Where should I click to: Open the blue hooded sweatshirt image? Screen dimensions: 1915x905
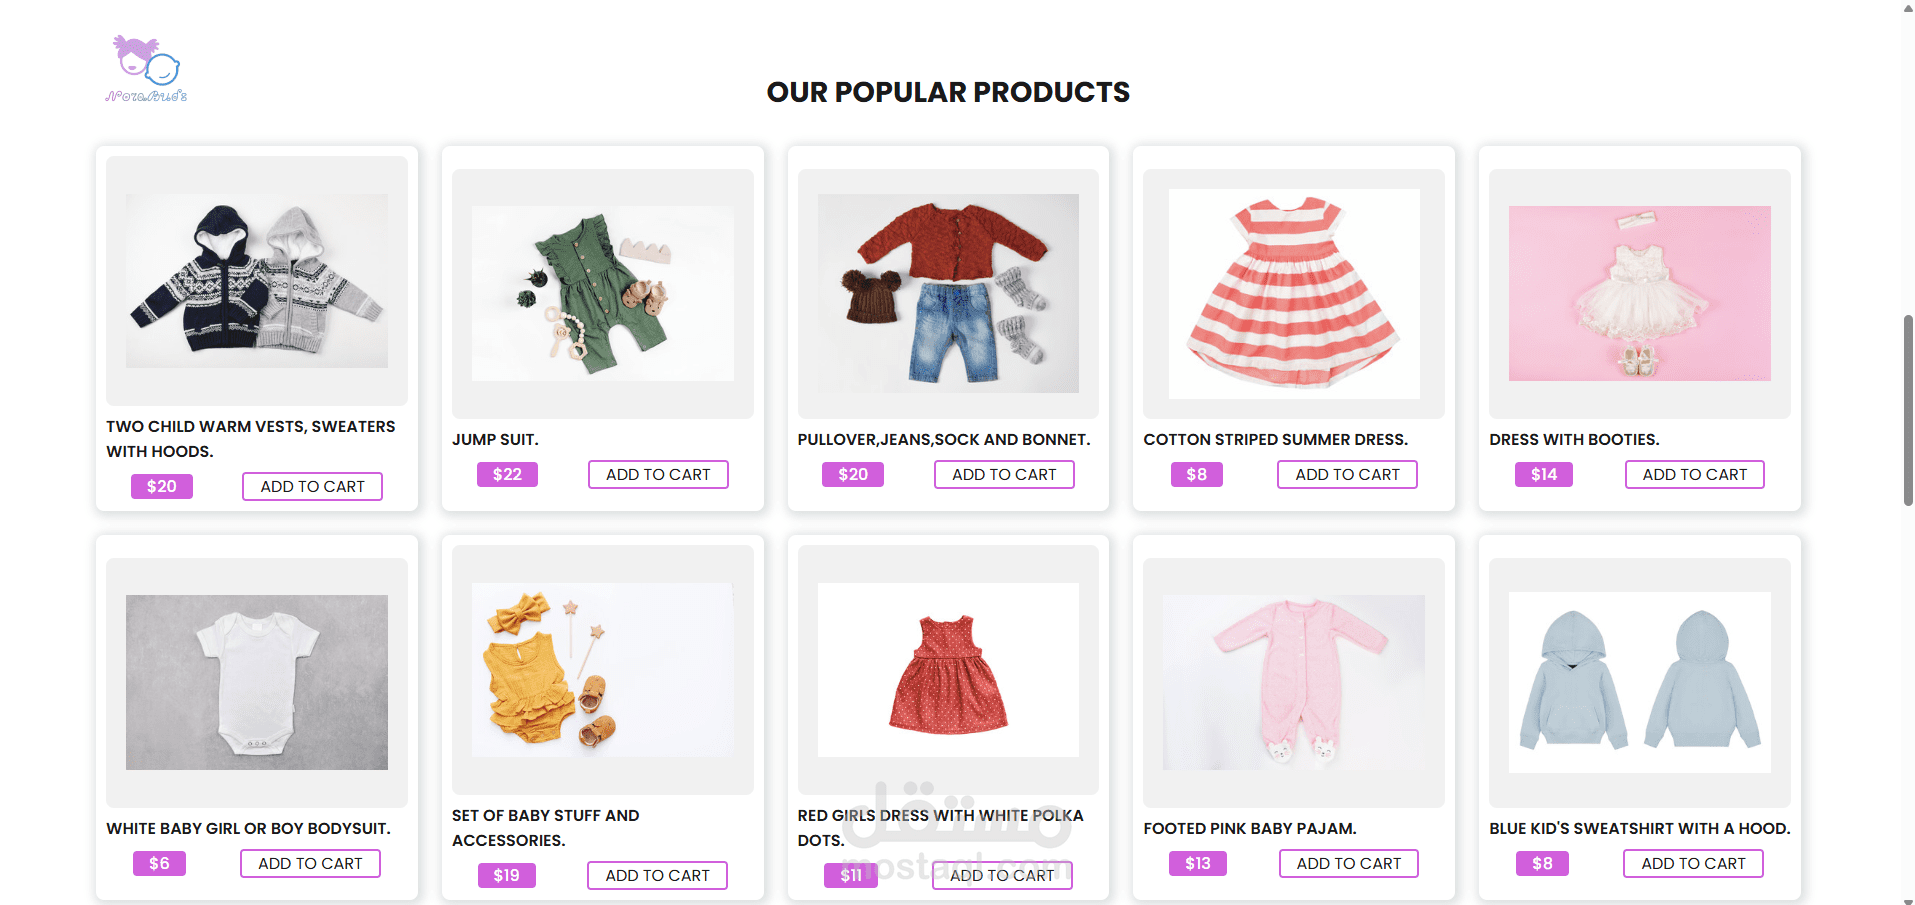tap(1639, 682)
